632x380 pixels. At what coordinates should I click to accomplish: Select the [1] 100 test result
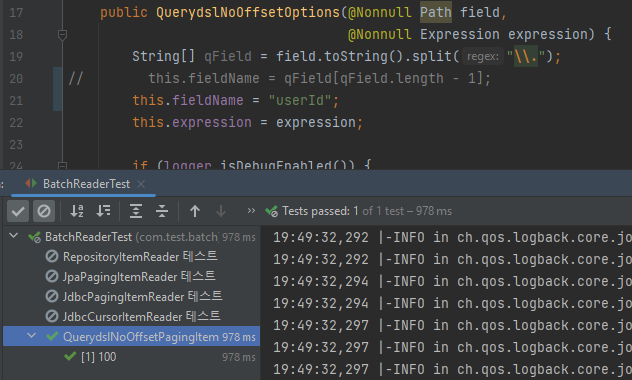tap(131, 357)
